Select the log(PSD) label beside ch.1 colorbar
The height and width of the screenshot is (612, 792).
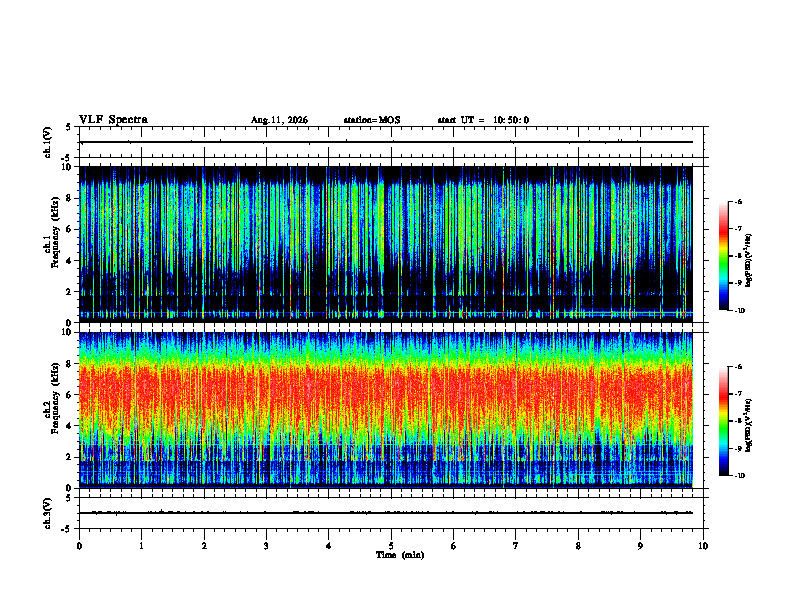[749, 261]
